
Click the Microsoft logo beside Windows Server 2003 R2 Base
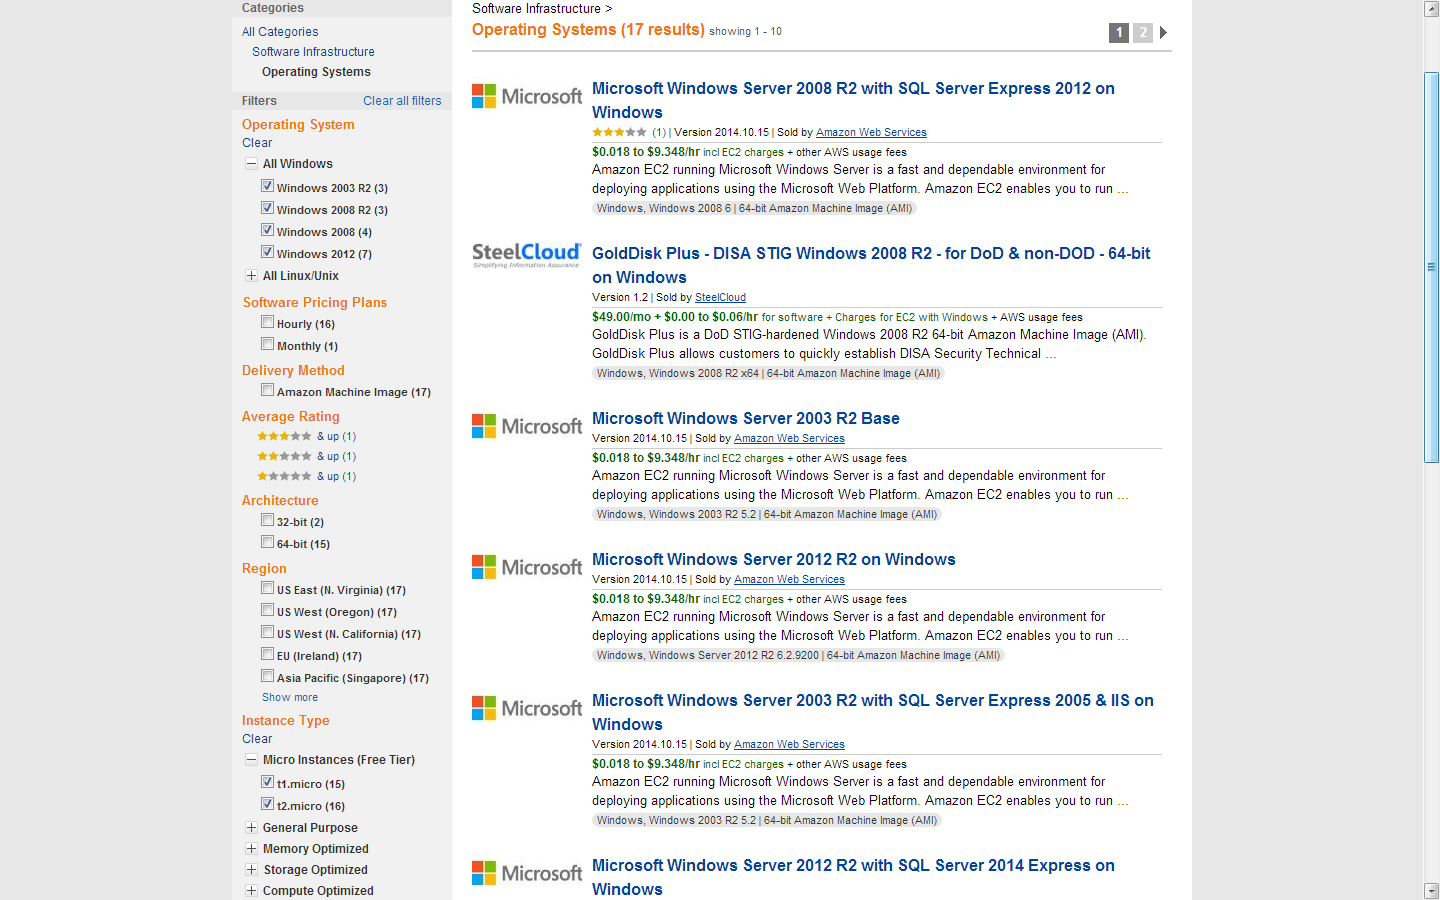(x=527, y=426)
